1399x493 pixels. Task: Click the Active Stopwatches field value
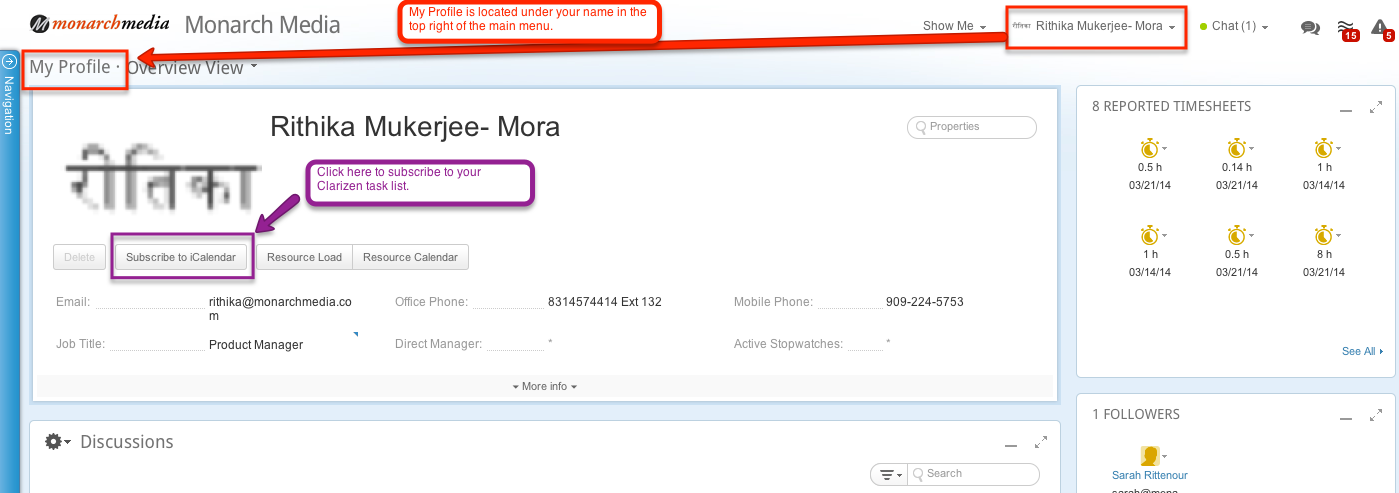pyautogui.click(x=888, y=344)
